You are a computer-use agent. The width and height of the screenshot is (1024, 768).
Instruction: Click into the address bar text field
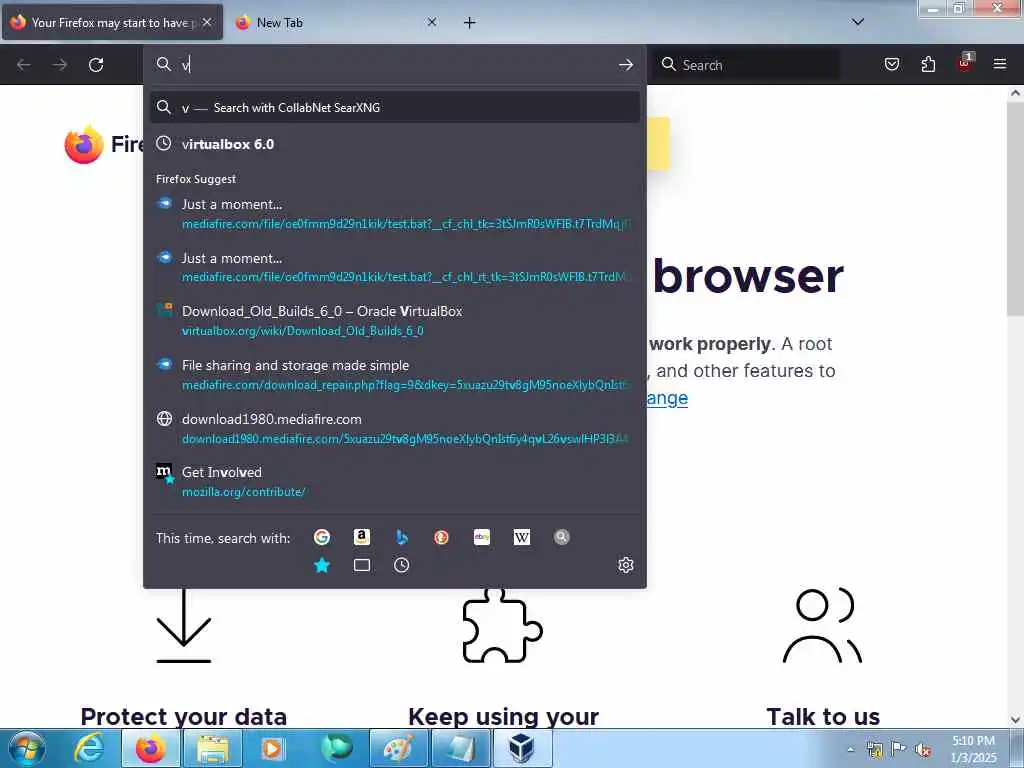(395, 65)
